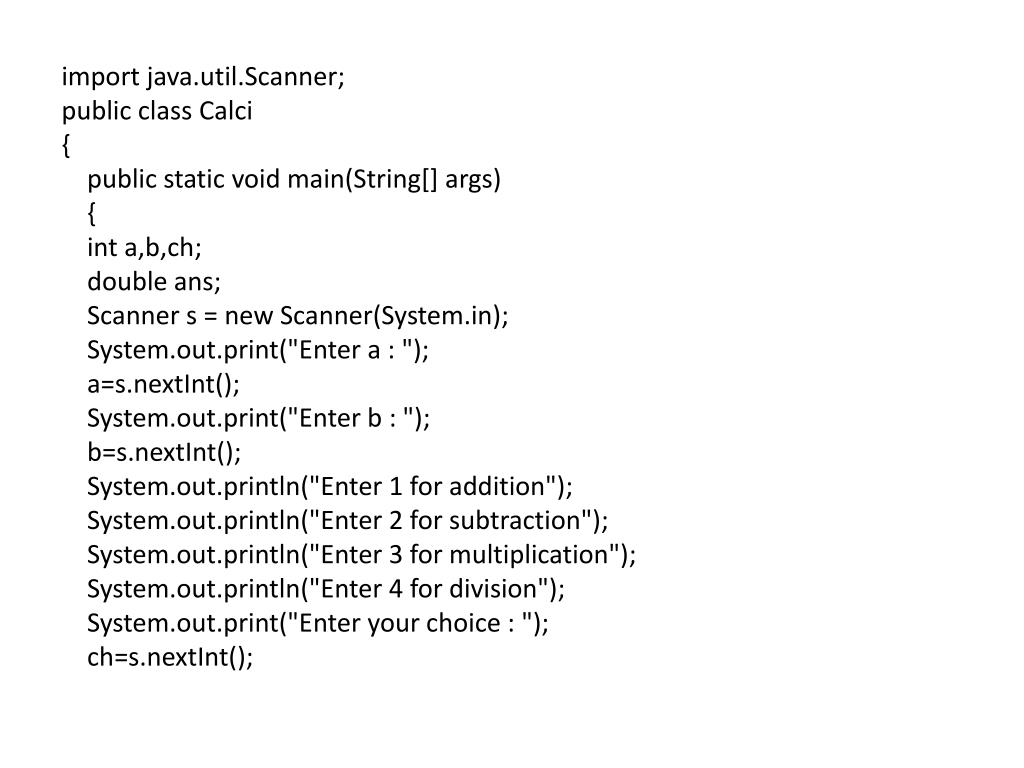
Task: Click the import java.util.Scanner line
Action: coord(203,77)
